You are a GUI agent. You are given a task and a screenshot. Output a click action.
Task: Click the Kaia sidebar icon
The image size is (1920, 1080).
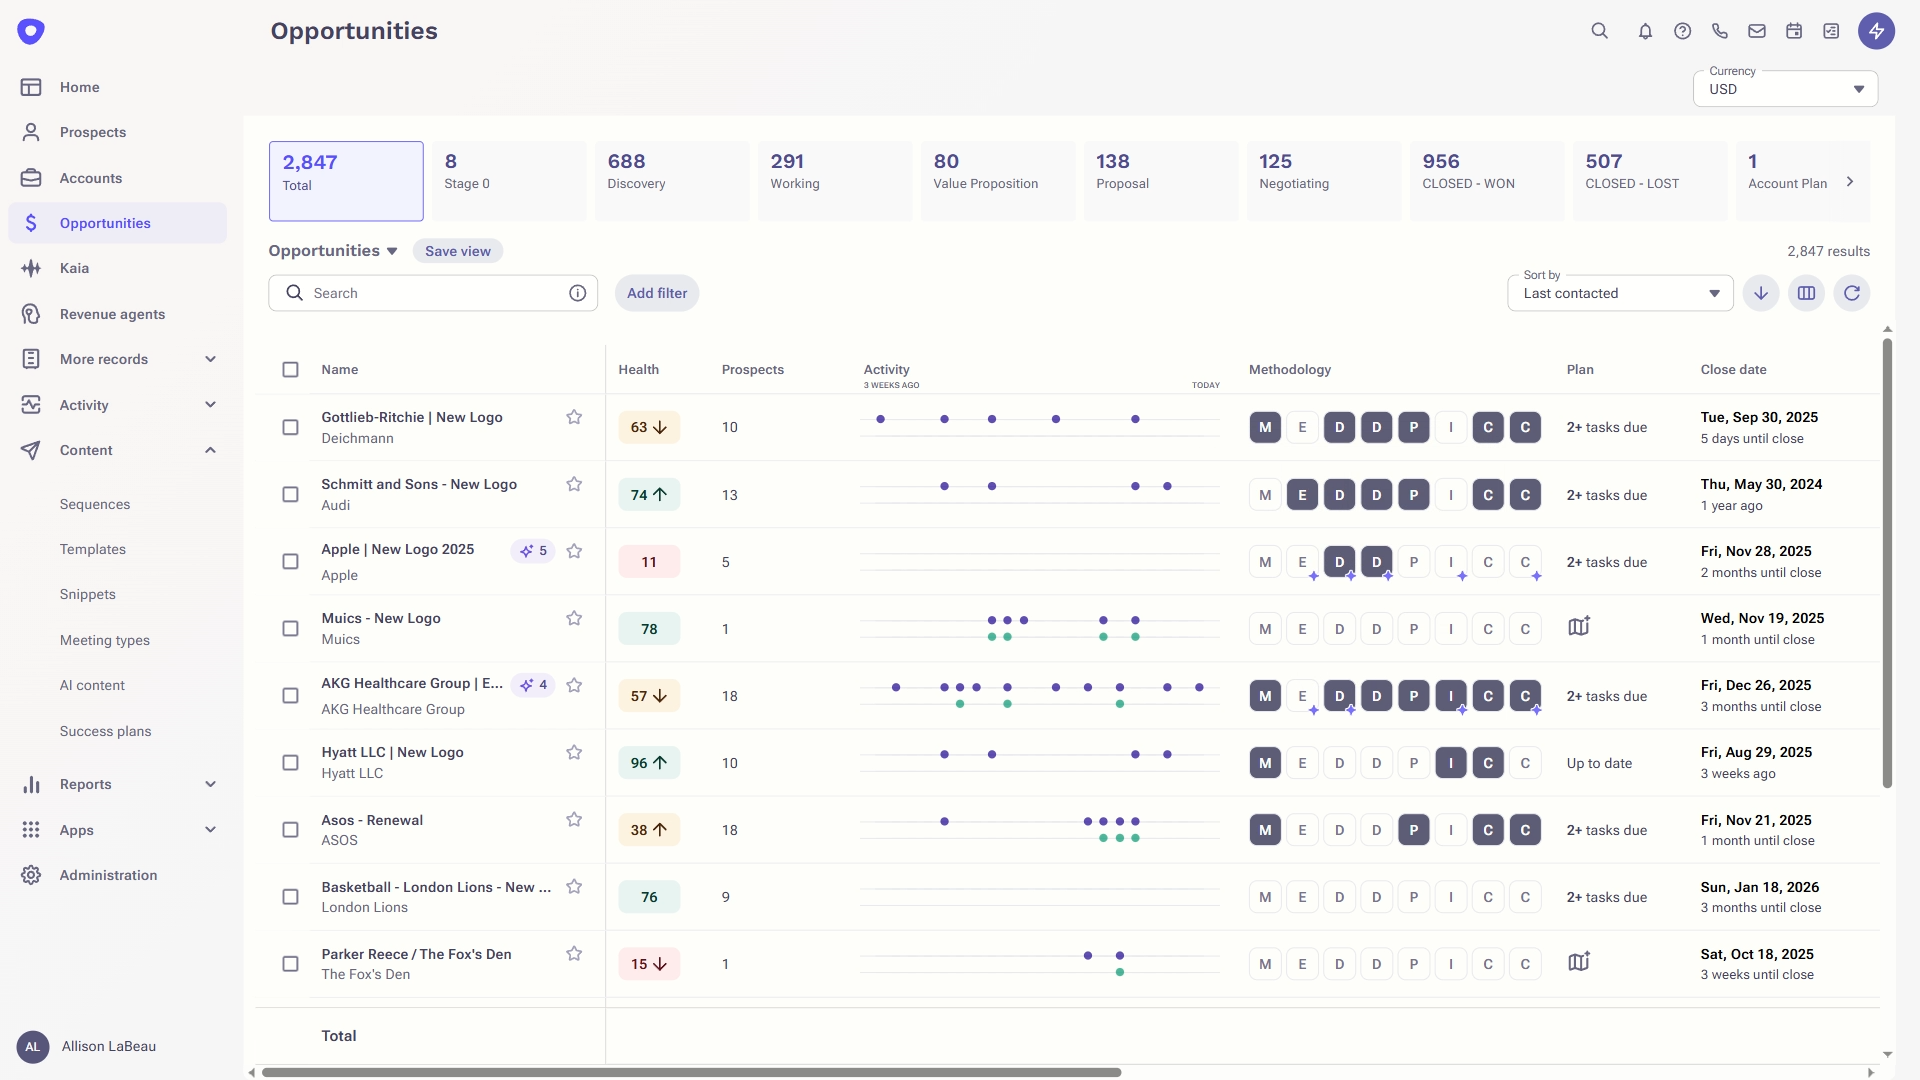(x=31, y=268)
